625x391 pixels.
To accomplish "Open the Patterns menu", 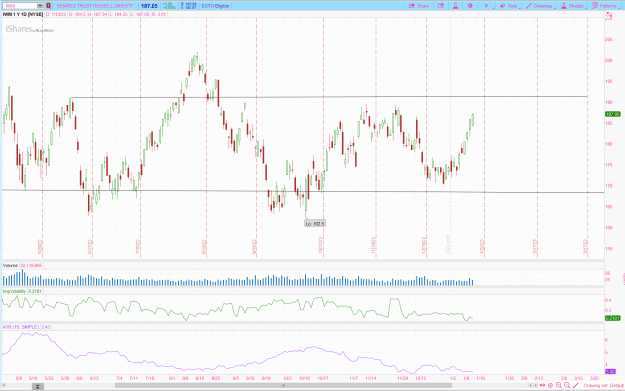I will (605, 6).
